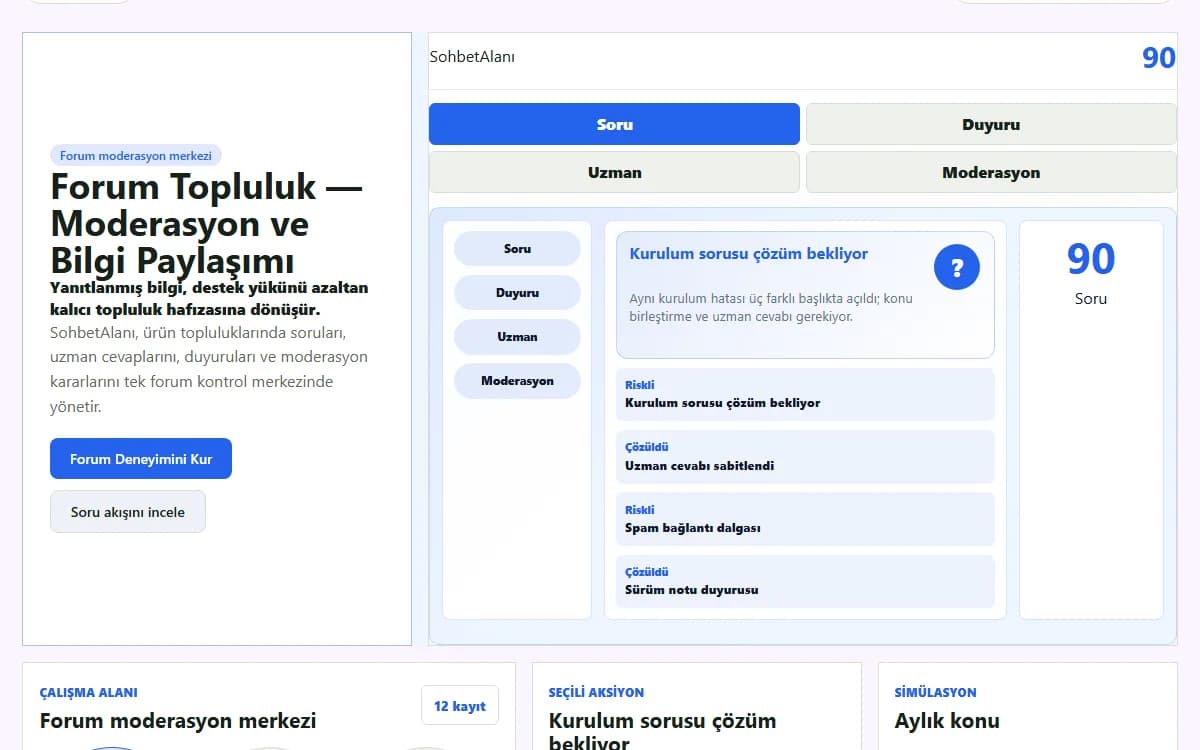Screen dimensions: 1200x750
Task: Select the Duyuru pill in the sidebar
Action: (517, 293)
